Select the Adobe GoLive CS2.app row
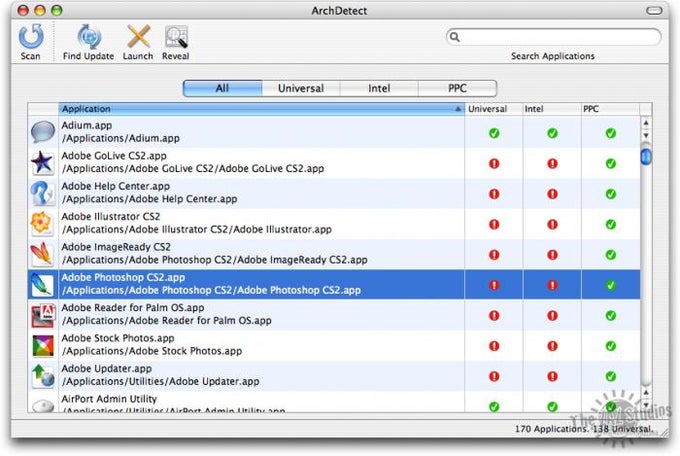Screen dimensions: 680x456 pos(334,162)
